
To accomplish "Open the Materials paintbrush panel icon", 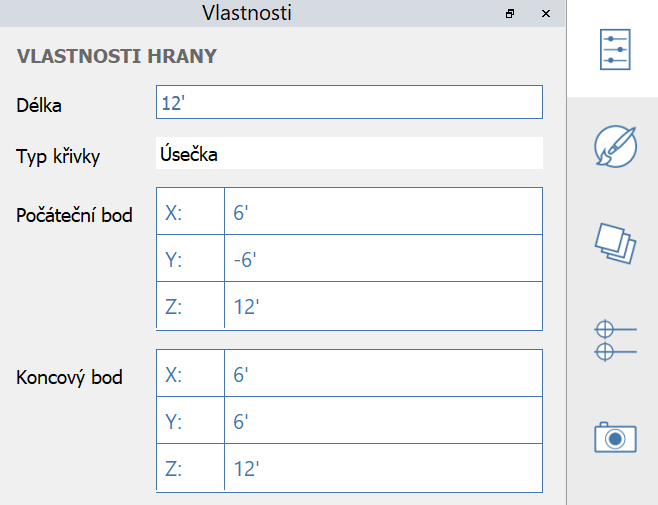I will pyautogui.click(x=614, y=147).
